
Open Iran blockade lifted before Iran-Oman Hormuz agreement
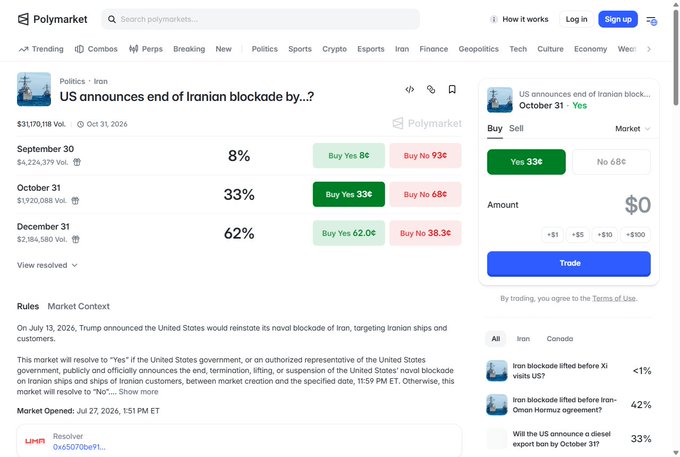pyautogui.click(x=569, y=405)
